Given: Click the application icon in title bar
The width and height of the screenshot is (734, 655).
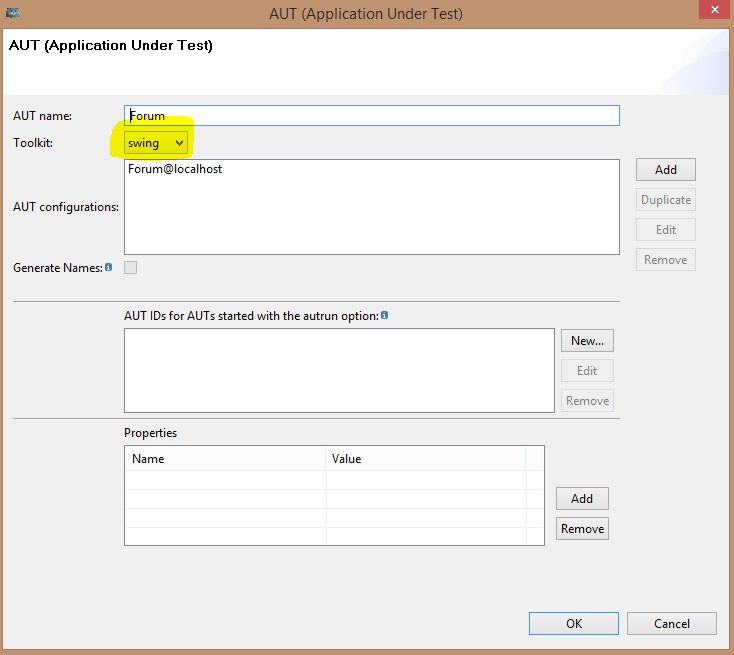Looking at the screenshot, I should tap(13, 13).
